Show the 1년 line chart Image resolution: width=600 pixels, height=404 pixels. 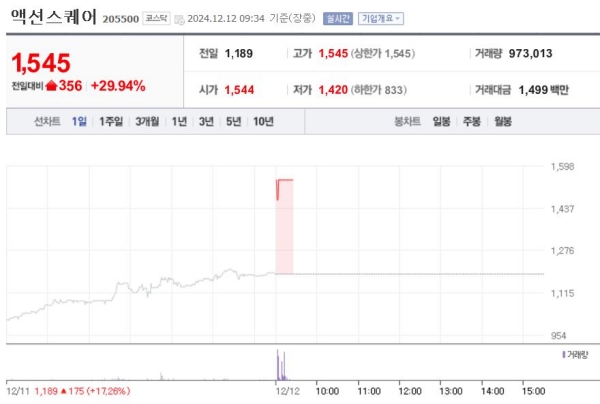[x=179, y=122]
